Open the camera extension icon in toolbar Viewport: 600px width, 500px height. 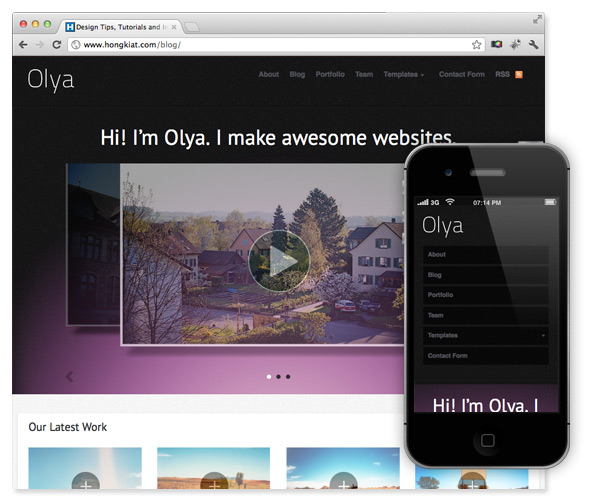click(496, 44)
